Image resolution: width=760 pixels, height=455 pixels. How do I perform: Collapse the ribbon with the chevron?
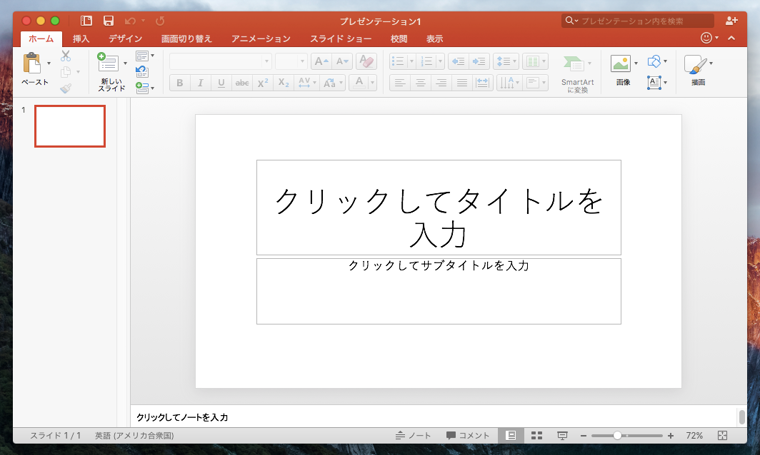pyautogui.click(x=731, y=38)
